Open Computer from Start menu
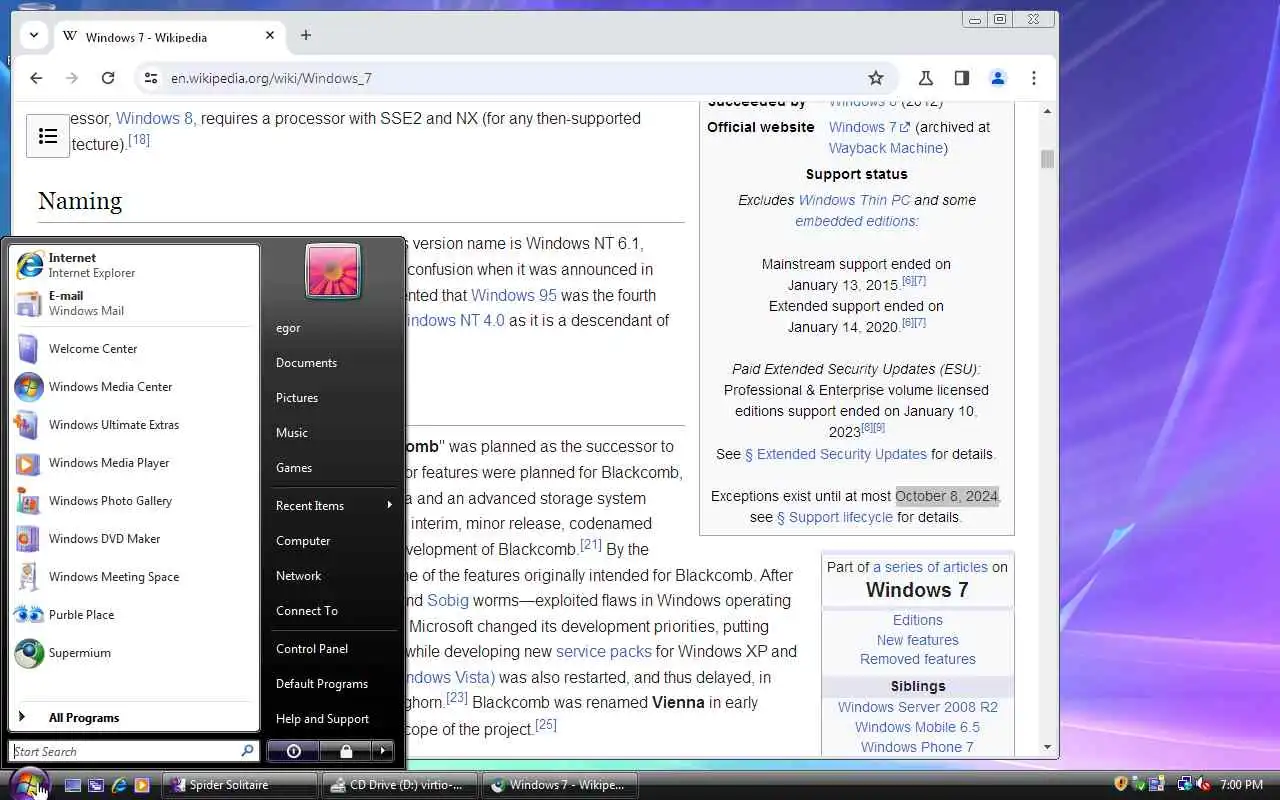The height and width of the screenshot is (800, 1280). 333,541
